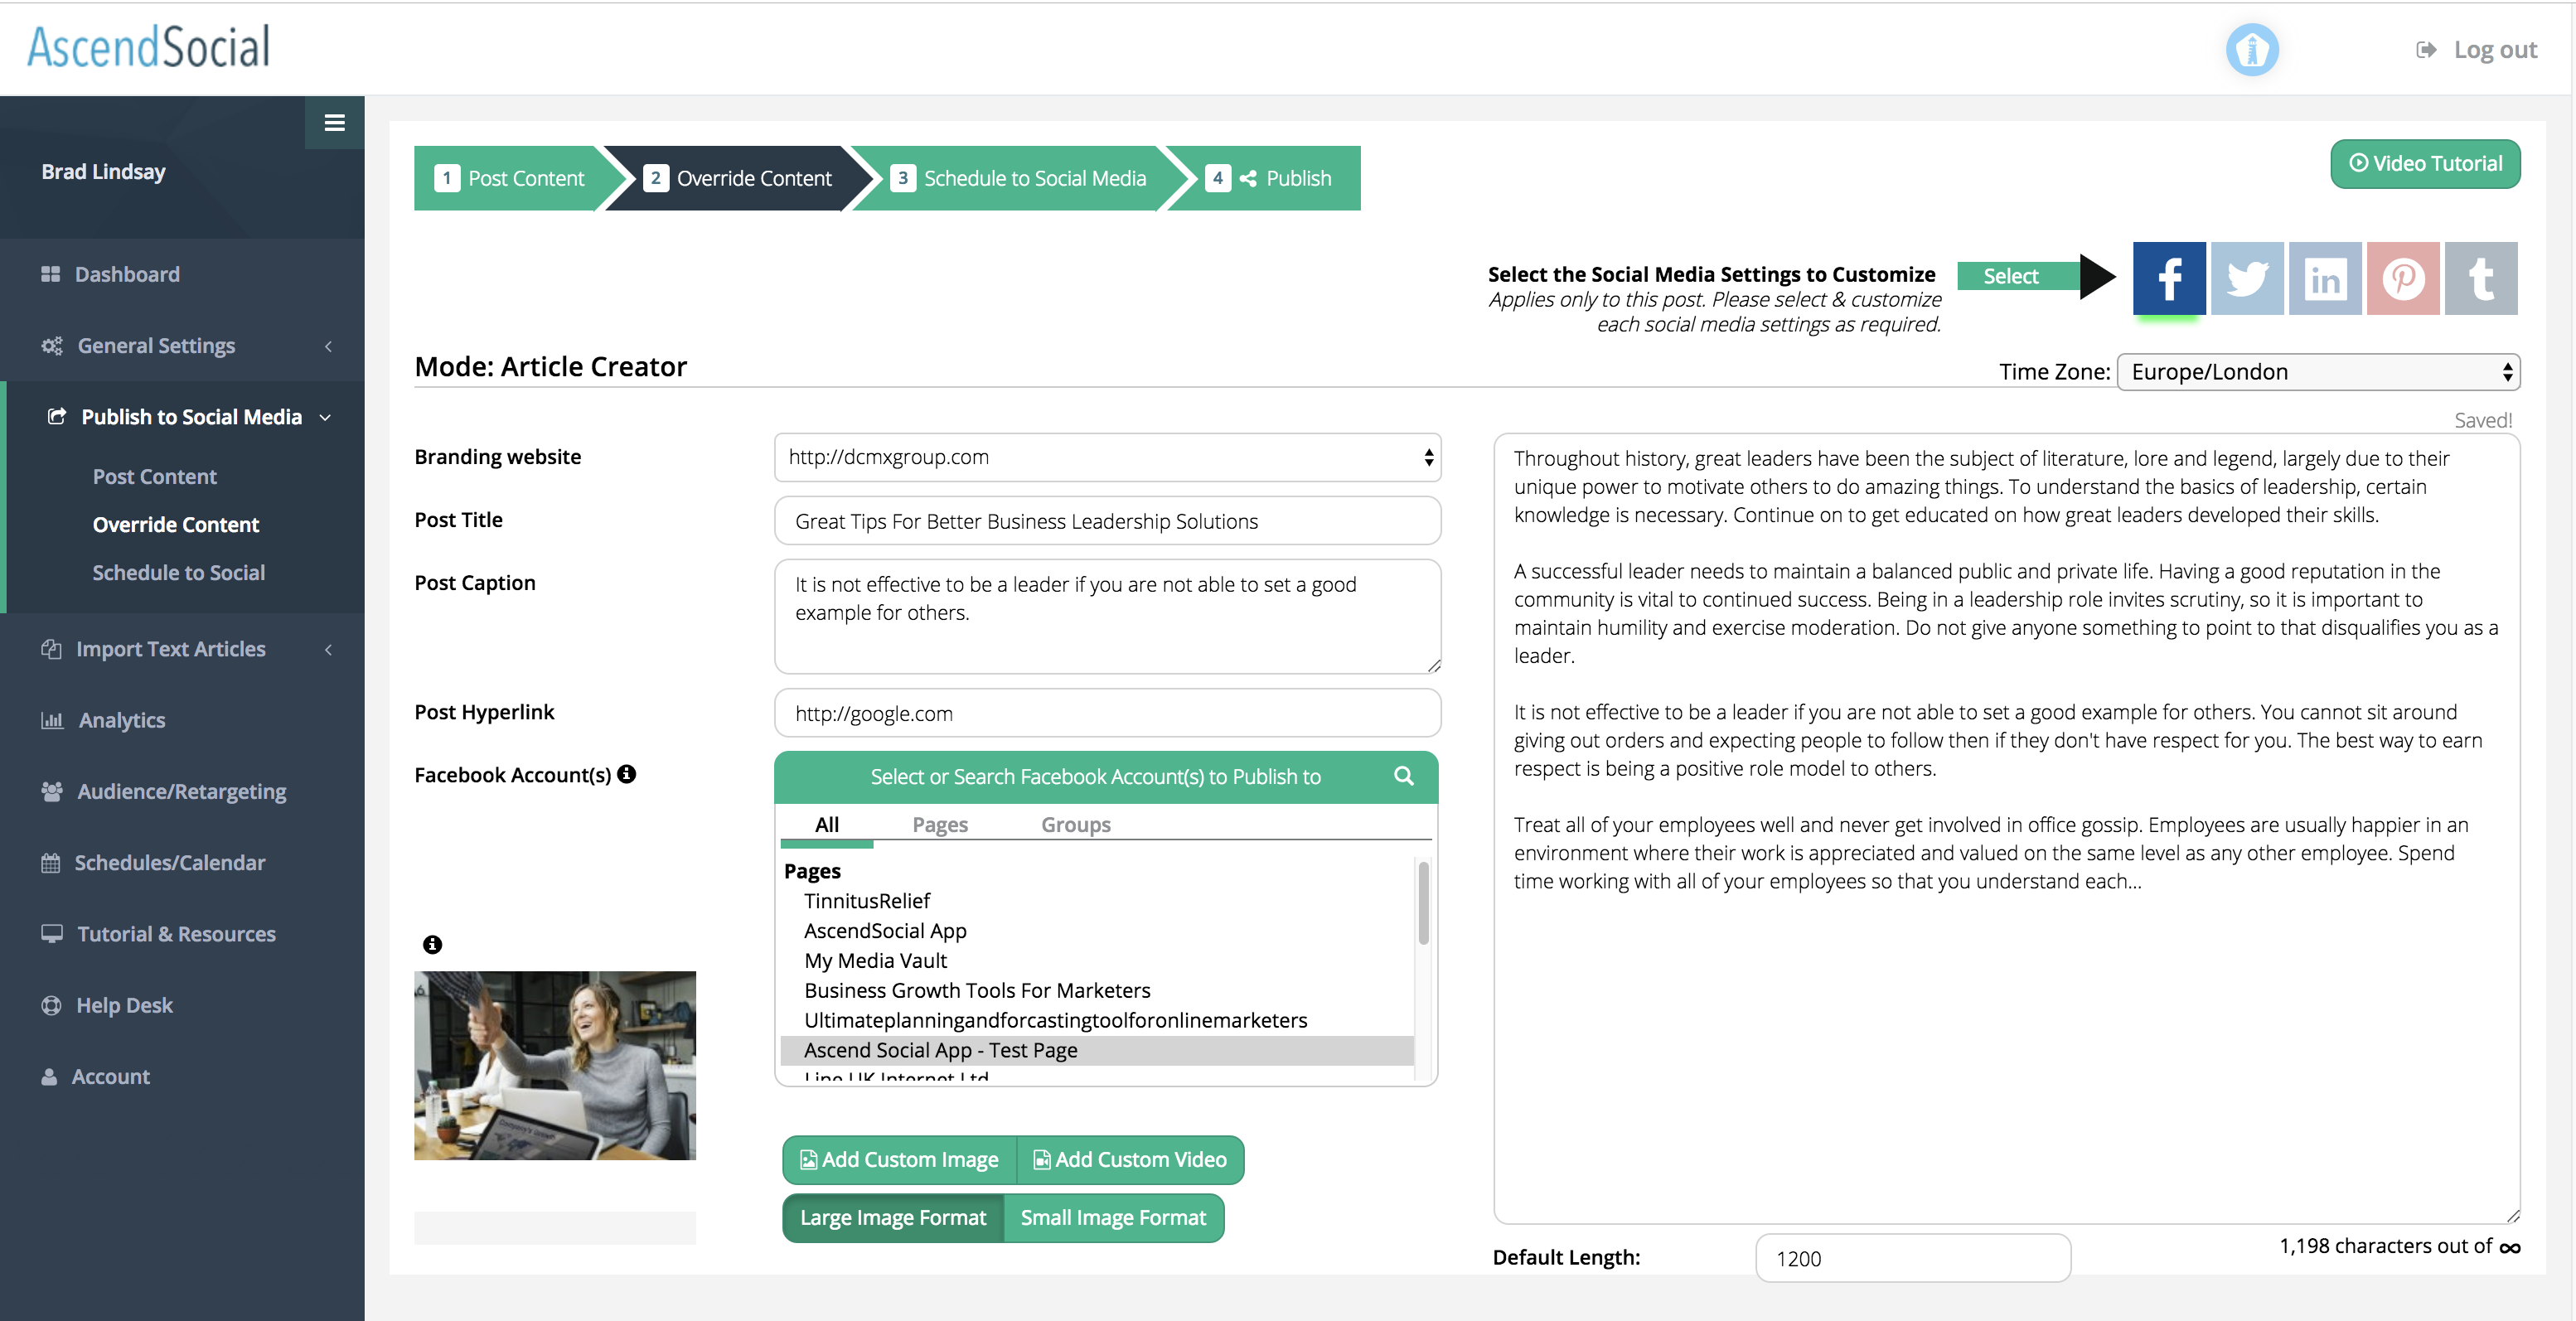Select the Twitter settings icon

point(2246,278)
